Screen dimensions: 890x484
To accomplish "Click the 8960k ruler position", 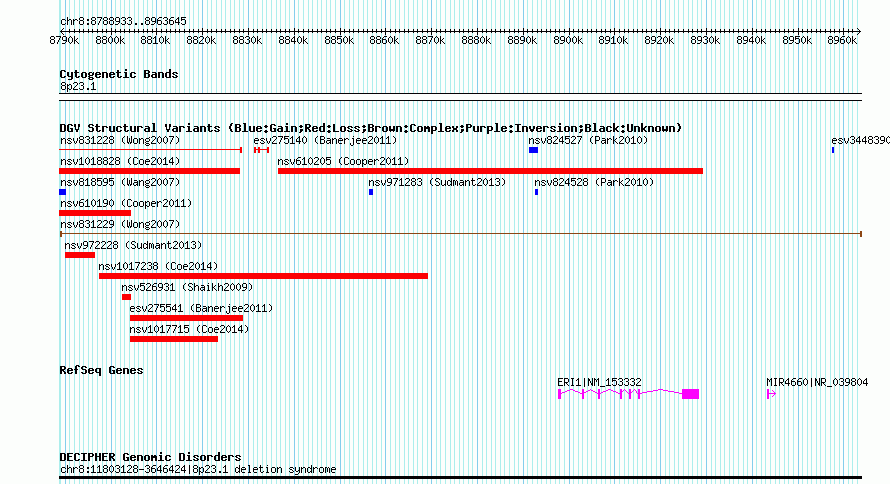I will click(842, 40).
